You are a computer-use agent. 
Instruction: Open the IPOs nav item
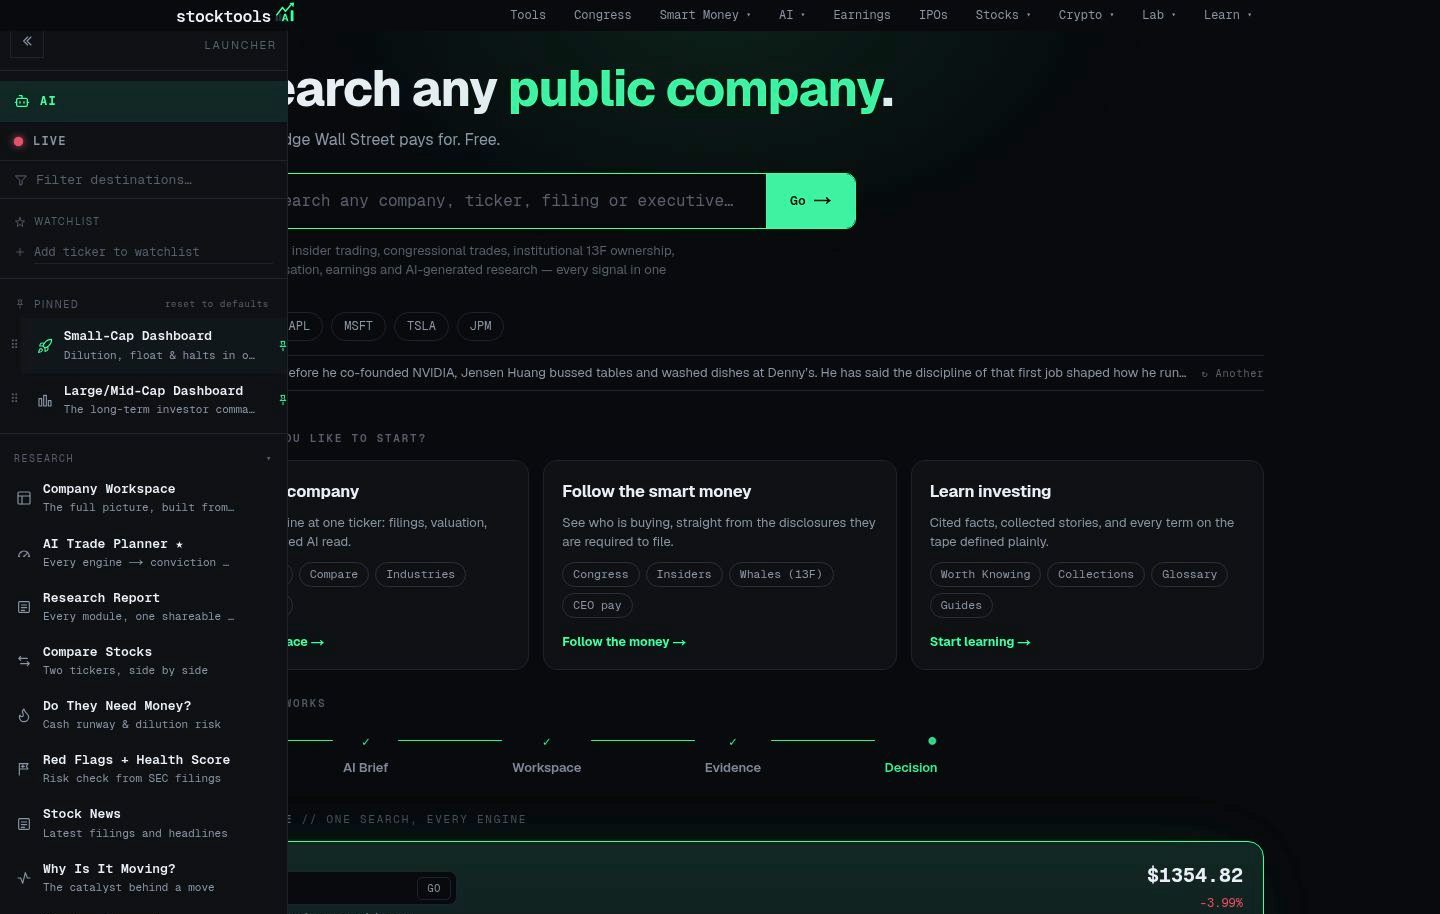933,15
